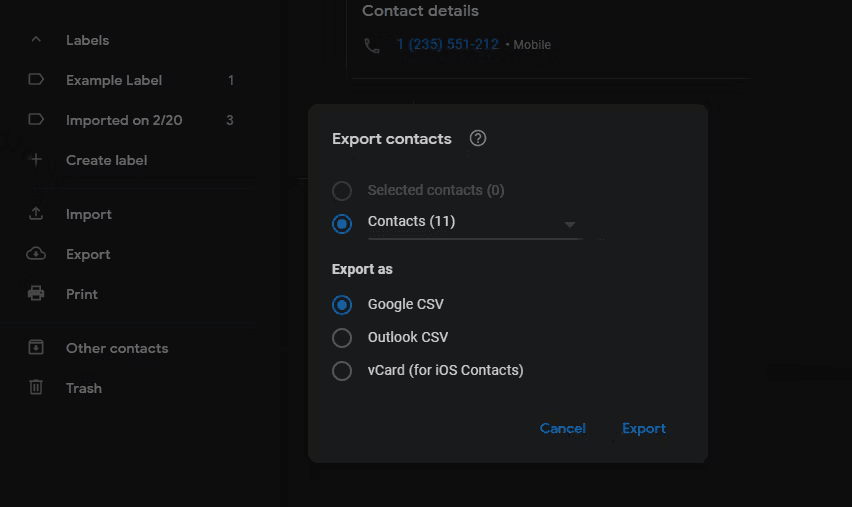
Task: Select the Google CSV radio button
Action: tap(342, 305)
